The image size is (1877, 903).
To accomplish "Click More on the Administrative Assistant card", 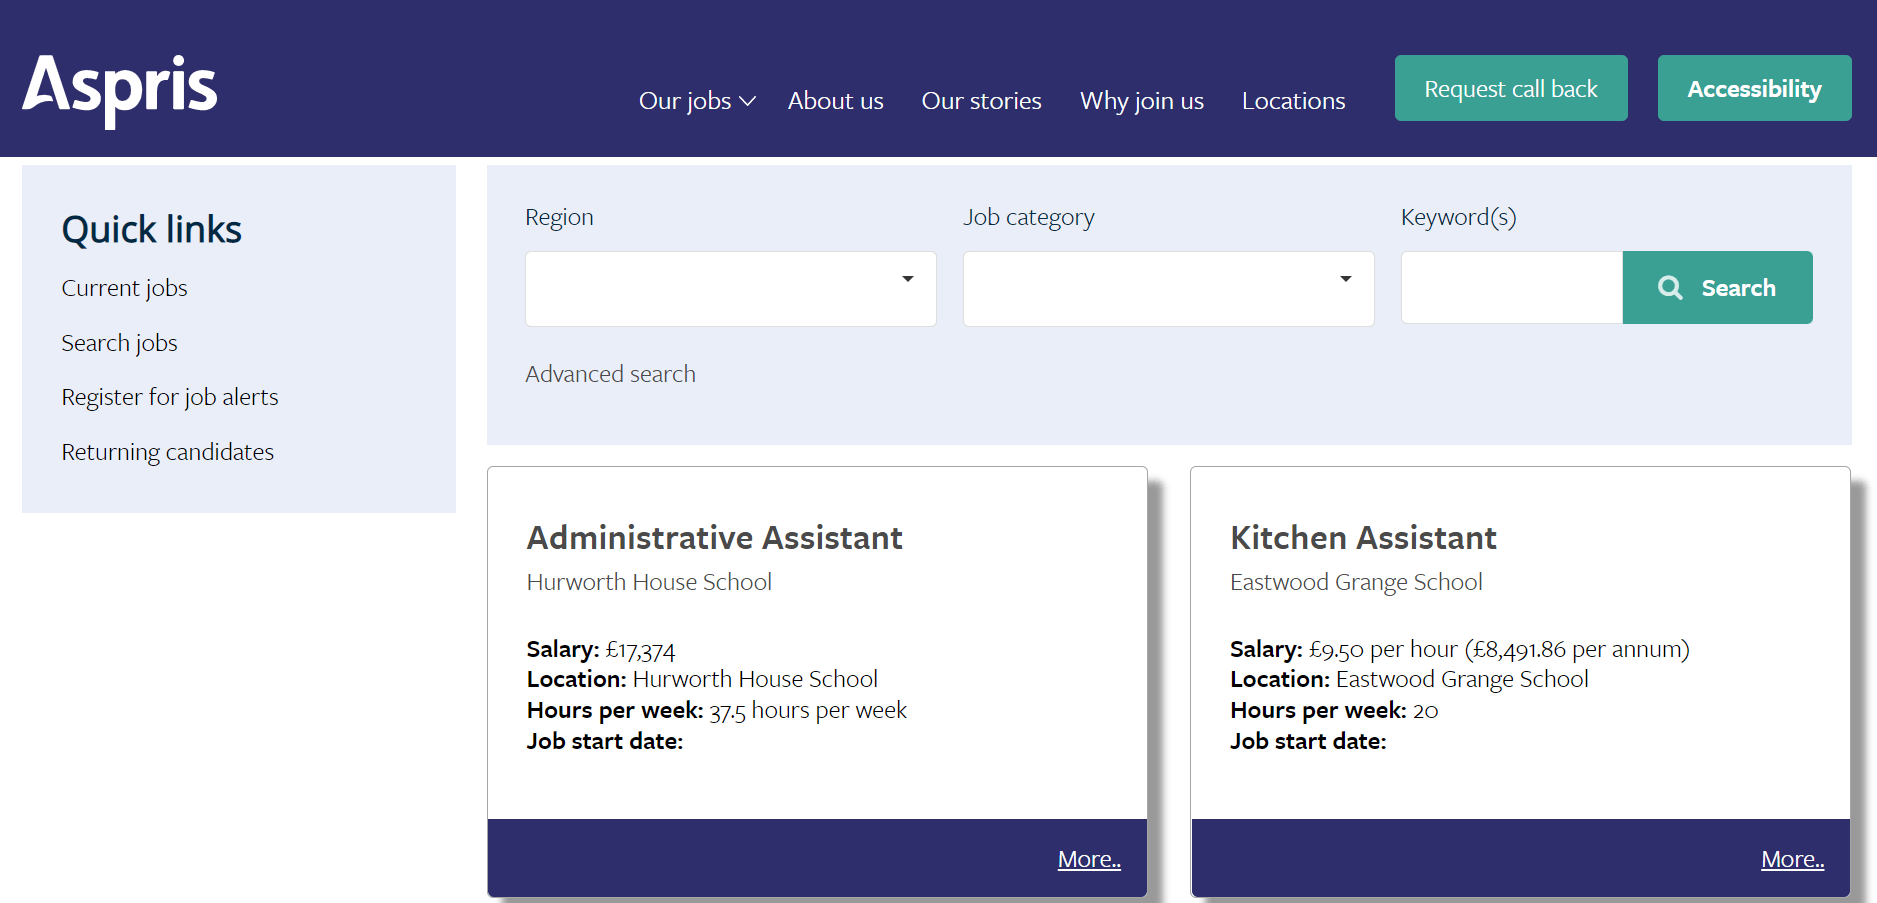I will pyautogui.click(x=1089, y=858).
